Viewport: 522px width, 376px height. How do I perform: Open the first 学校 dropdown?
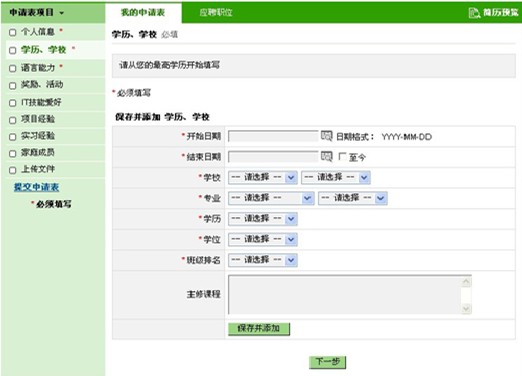coord(263,177)
